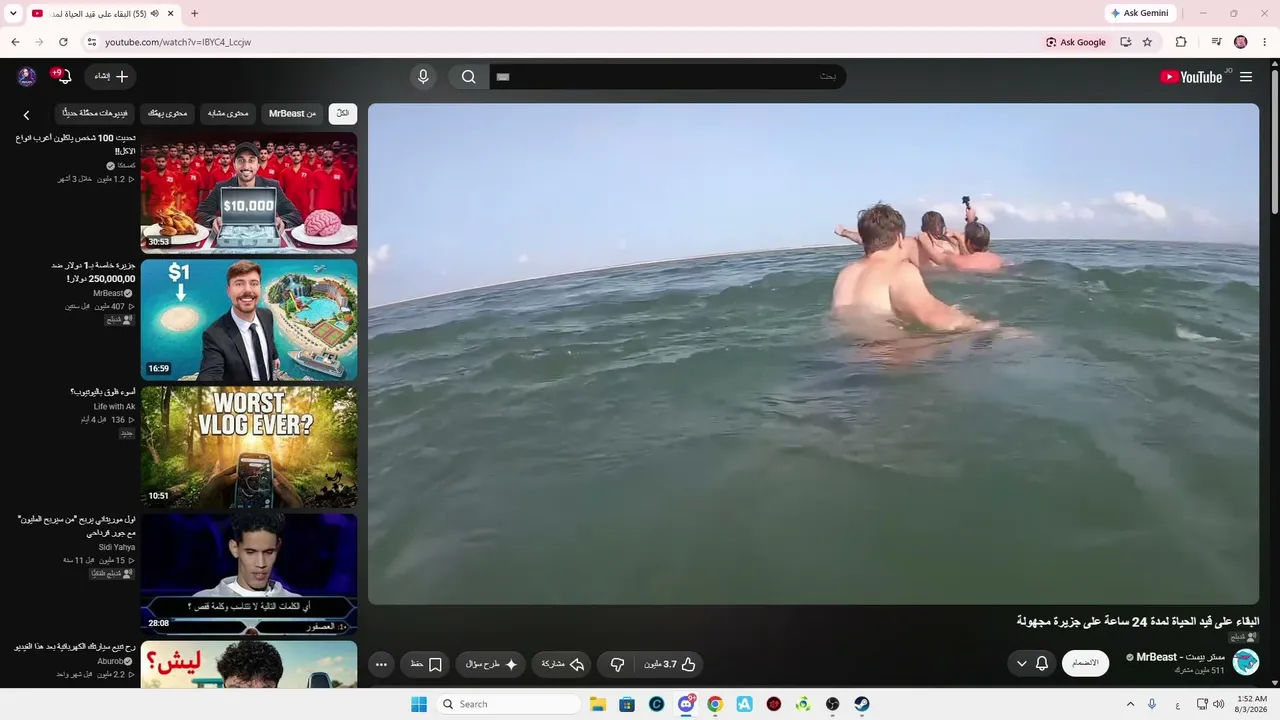Open Sidi Yahya channel link
Viewport: 1280px width, 720px height.
[117, 547]
